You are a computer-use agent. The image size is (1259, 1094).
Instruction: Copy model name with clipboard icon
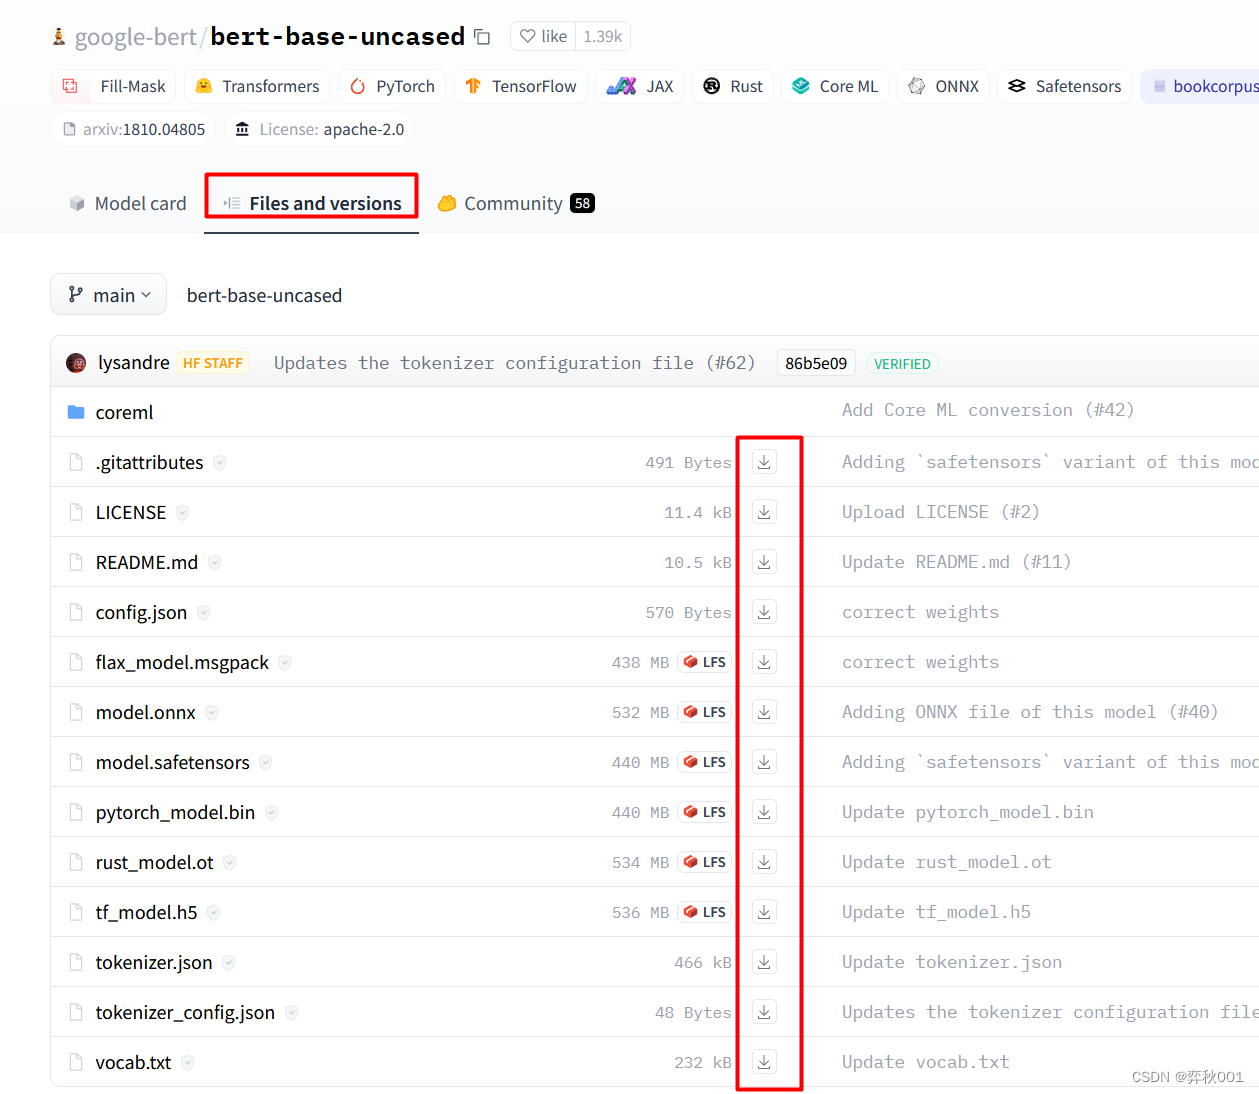(482, 37)
